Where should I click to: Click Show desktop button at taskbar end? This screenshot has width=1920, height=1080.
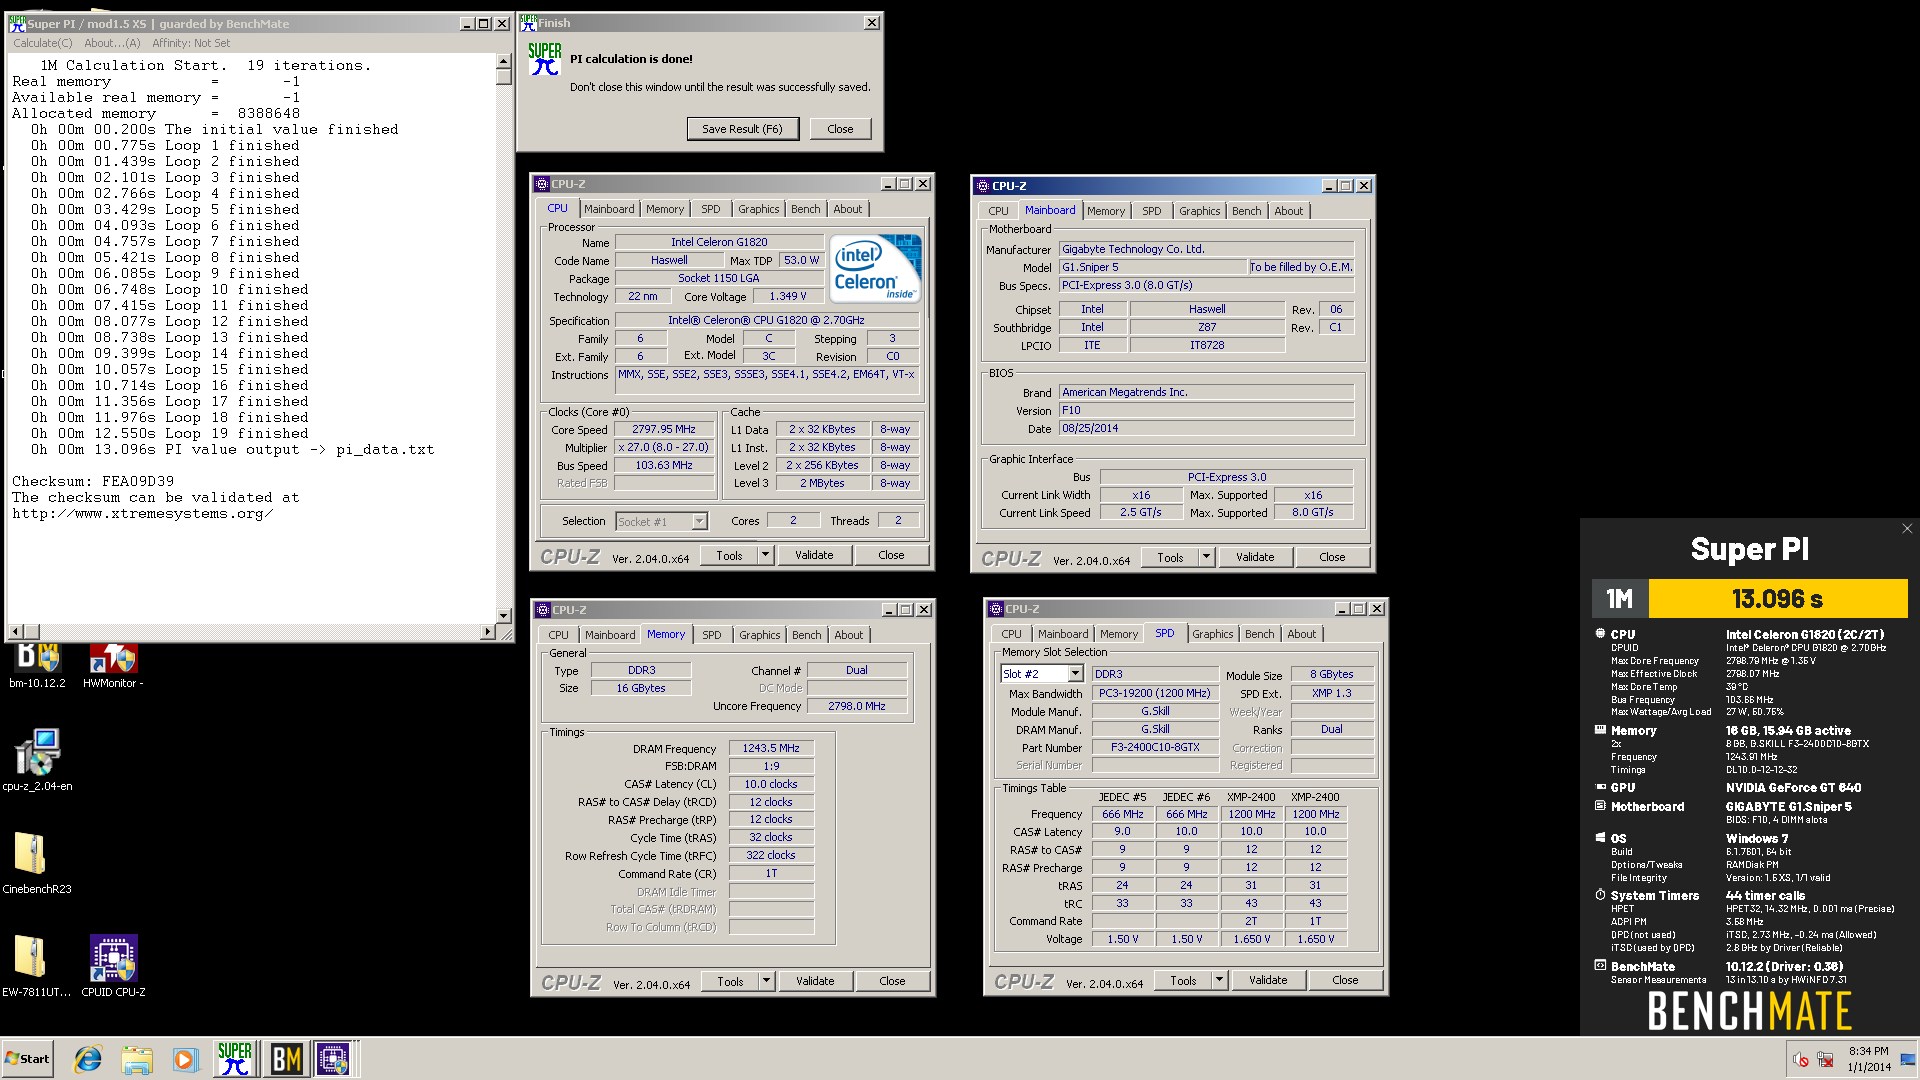click(1908, 1059)
